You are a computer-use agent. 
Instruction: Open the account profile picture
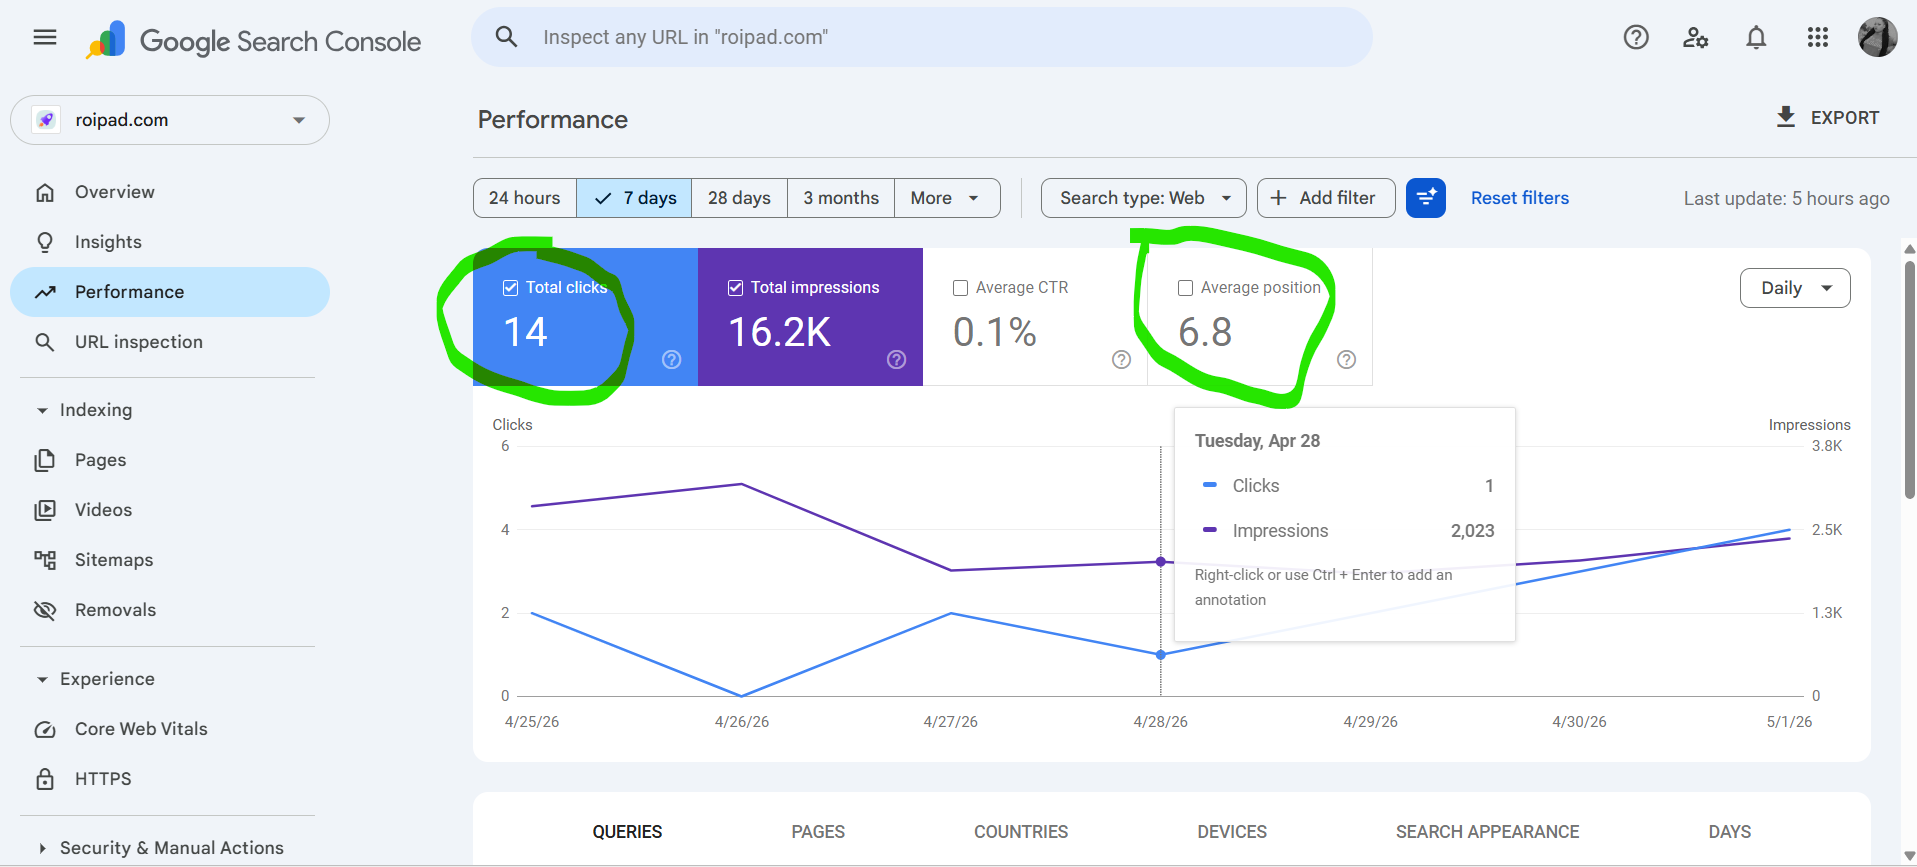(x=1878, y=37)
